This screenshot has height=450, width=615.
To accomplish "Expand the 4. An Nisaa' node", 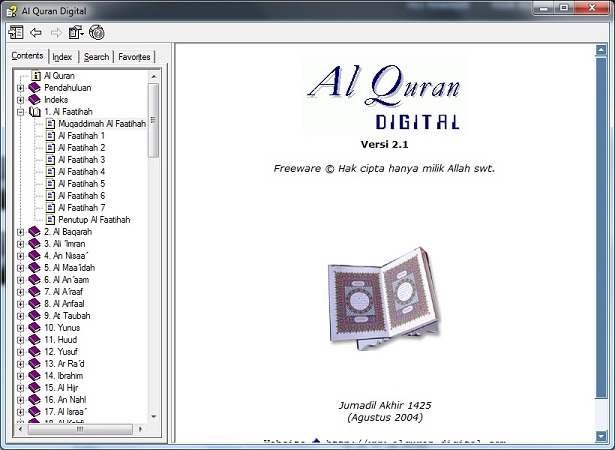I will pyautogui.click(x=20, y=256).
